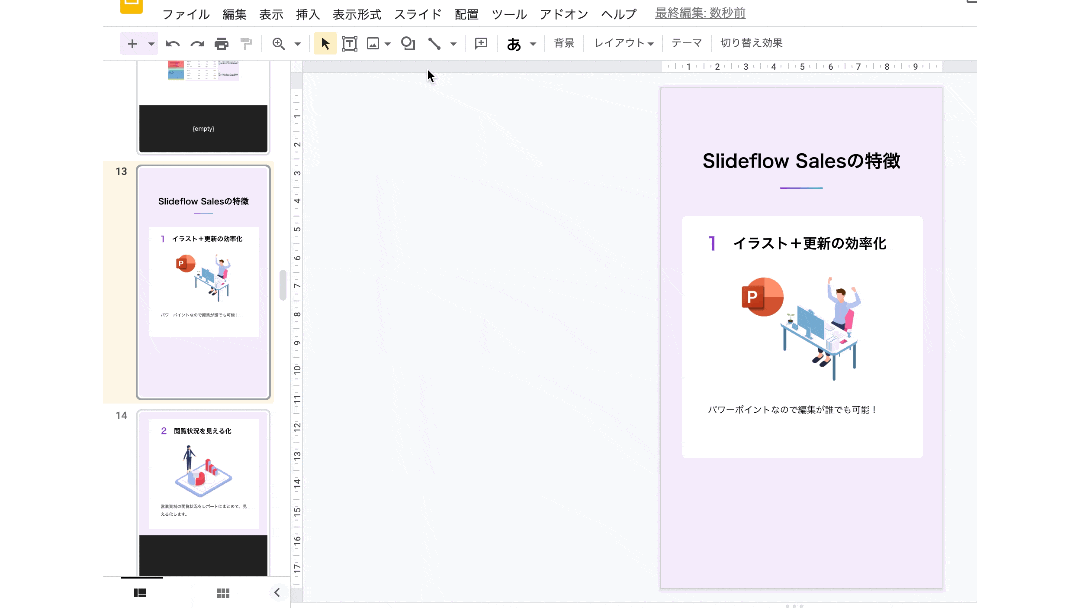Select slide 14 thumbnail
Image resolution: width=1080 pixels, height=608 pixels.
pyautogui.click(x=203, y=490)
